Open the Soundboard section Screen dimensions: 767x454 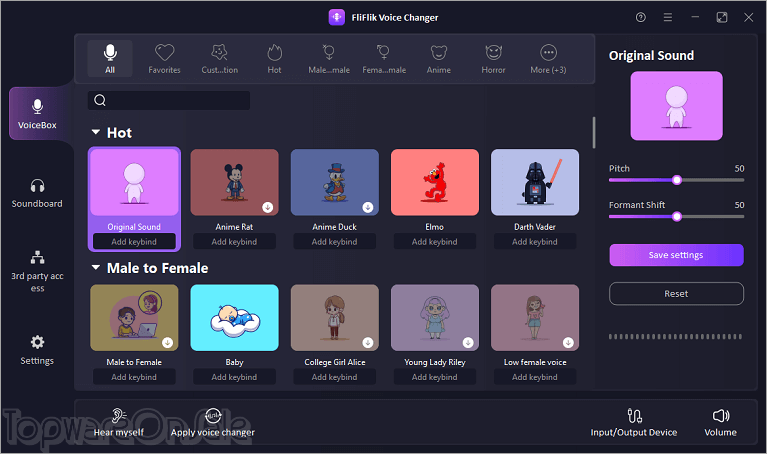pos(37,193)
